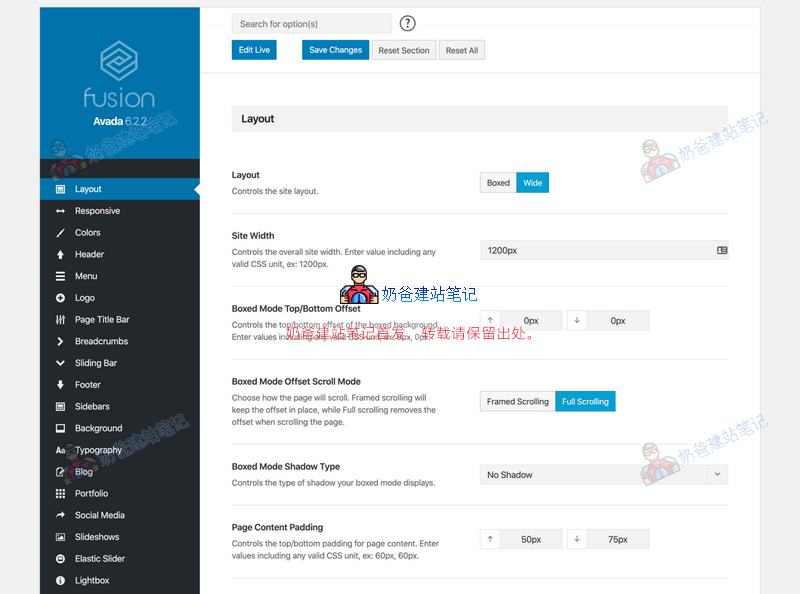Open the Typography settings section
The width and height of the screenshot is (800, 594).
point(98,450)
